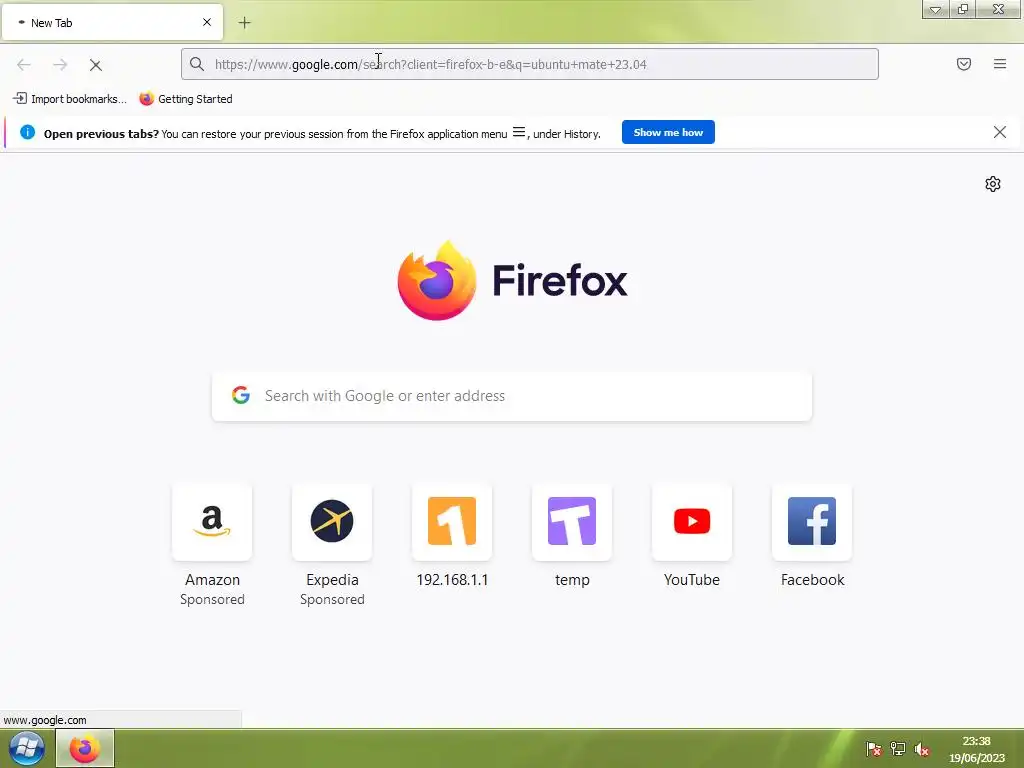Open a new tab with the plus button
Screen dimensions: 1024x768
(x=244, y=23)
